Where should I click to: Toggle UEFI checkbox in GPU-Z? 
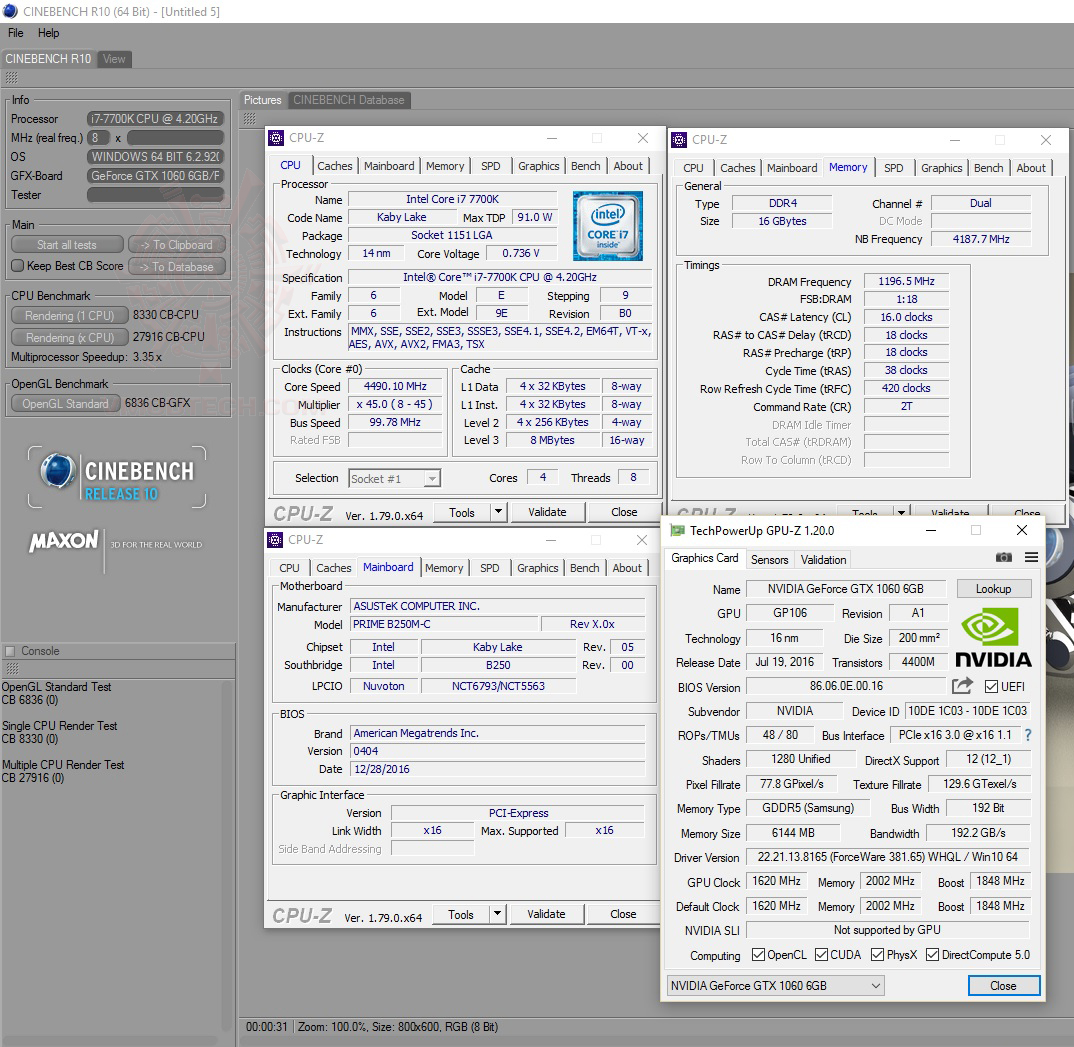pyautogui.click(x=990, y=687)
